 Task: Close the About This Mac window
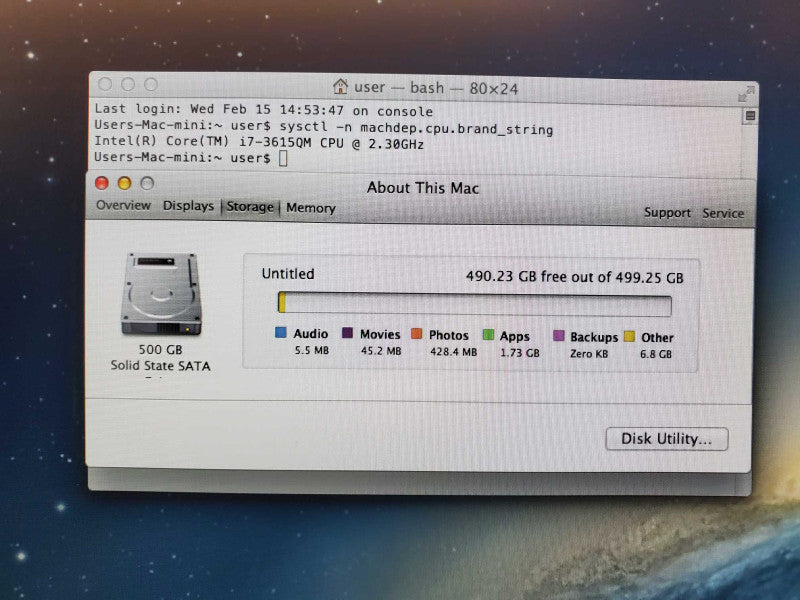click(102, 183)
